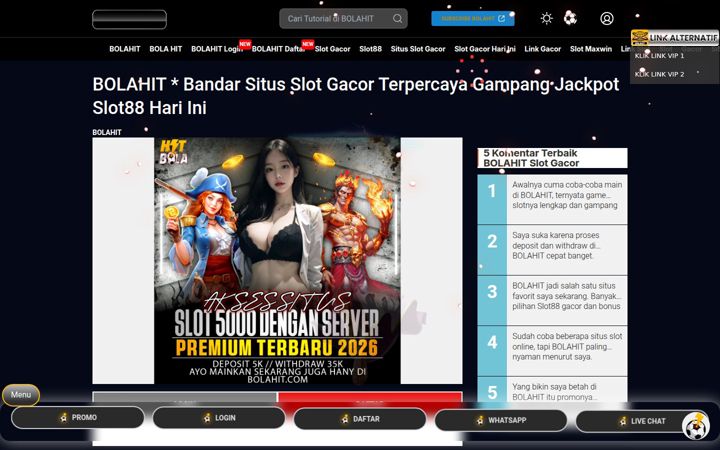Open Slot Gacor Hari Ini nav item
Image resolution: width=720 pixels, height=450 pixels.
(x=485, y=49)
